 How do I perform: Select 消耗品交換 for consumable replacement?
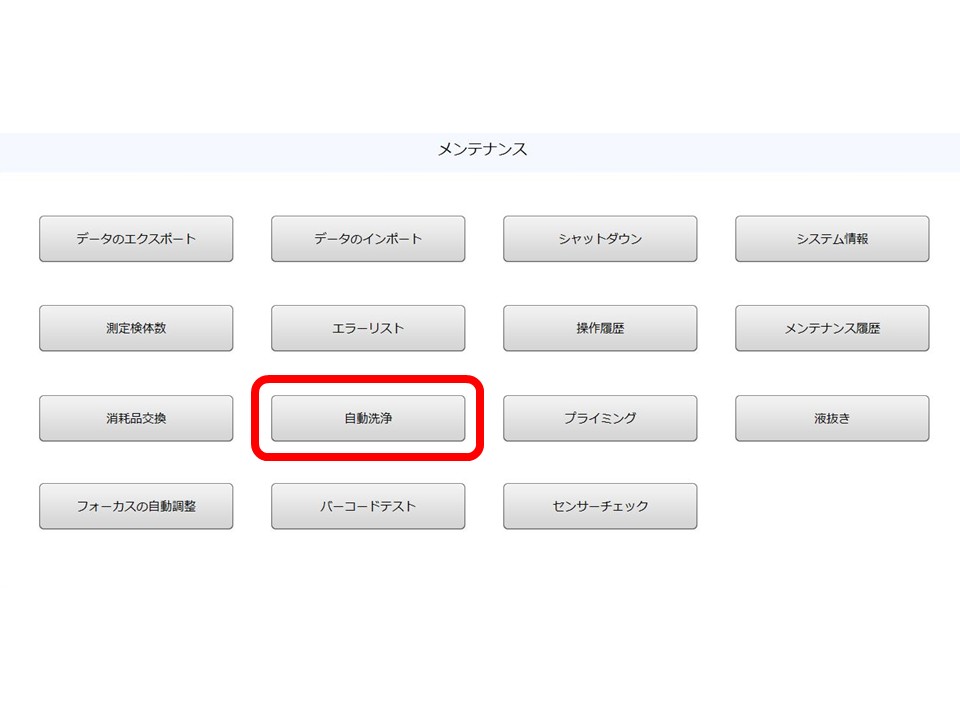135,417
